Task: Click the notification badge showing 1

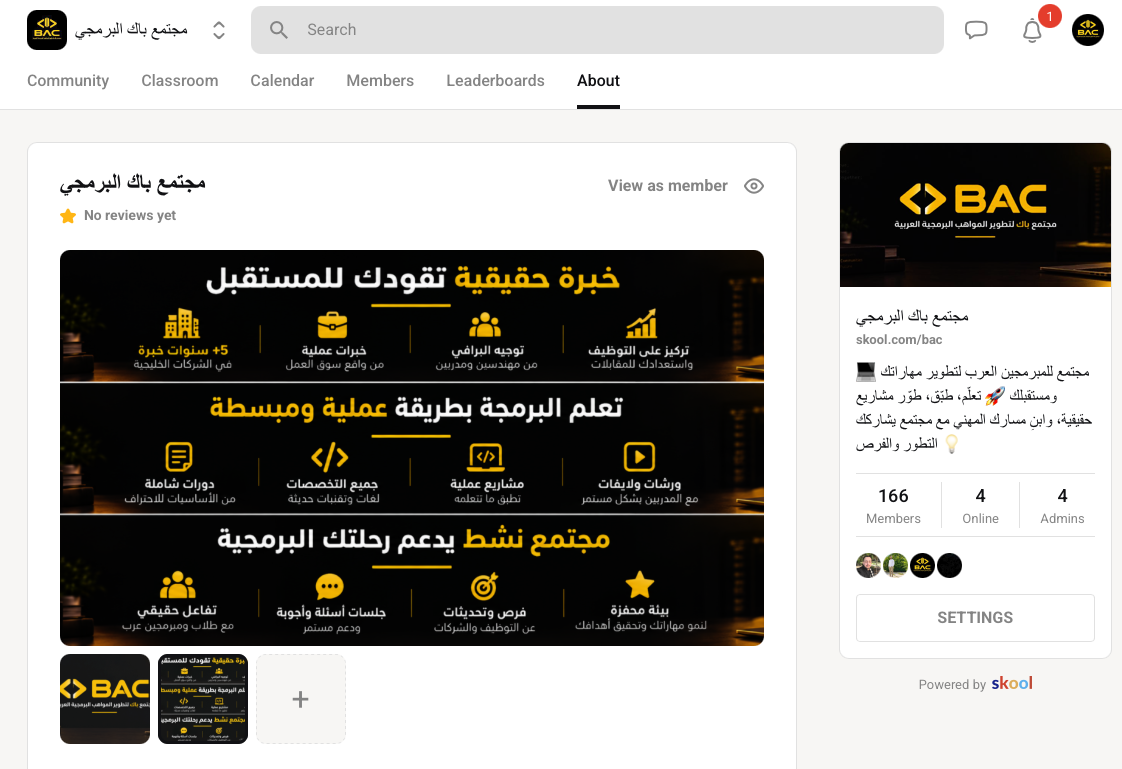Action: pos(1049,16)
